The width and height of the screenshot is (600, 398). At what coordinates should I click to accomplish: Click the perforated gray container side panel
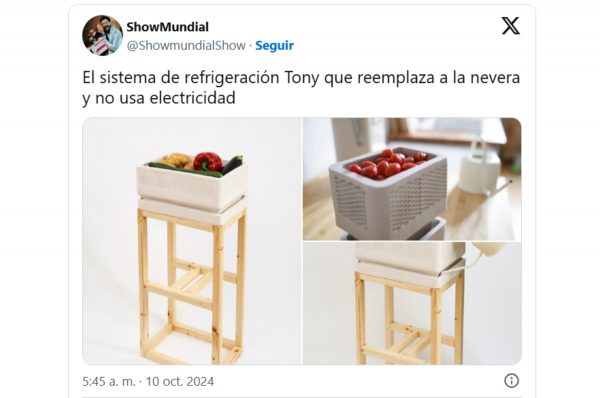[x=417, y=199]
